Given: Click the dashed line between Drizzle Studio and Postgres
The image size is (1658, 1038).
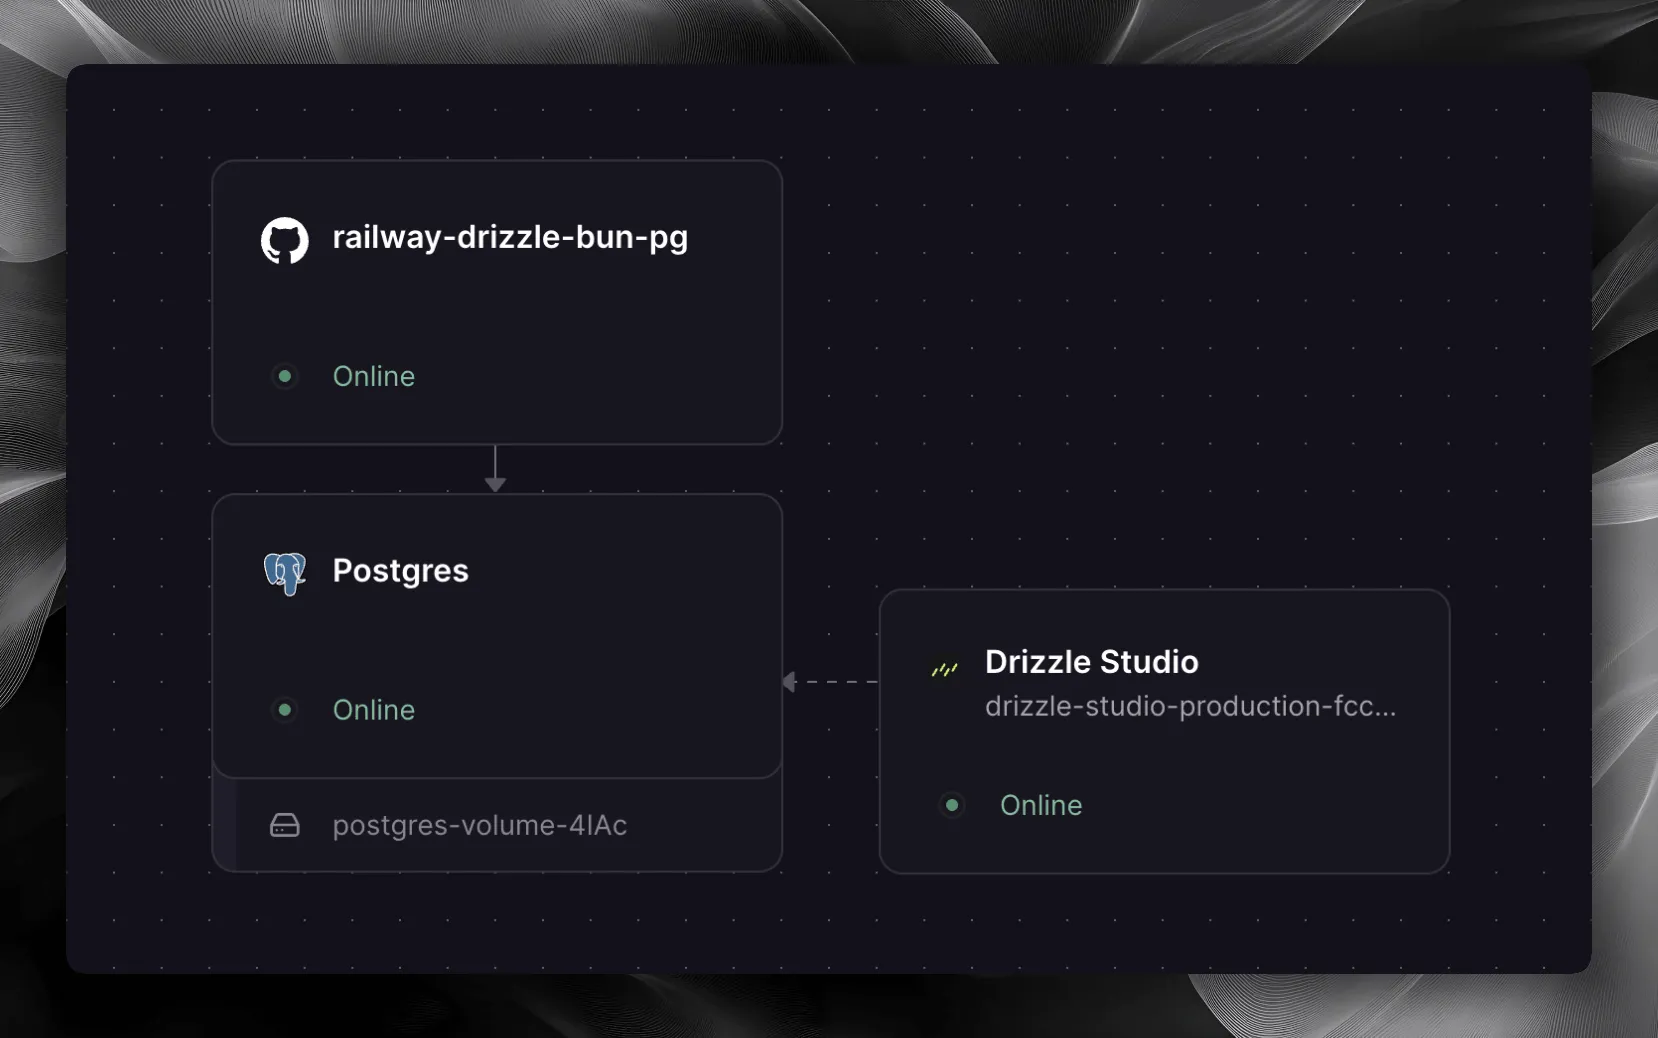Looking at the screenshot, I should coord(840,682).
